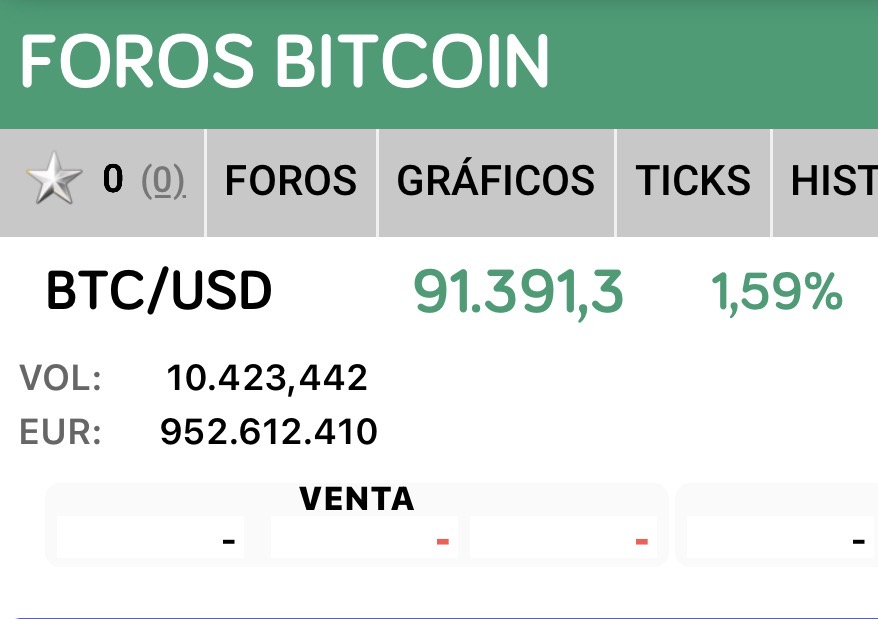This screenshot has width=878, height=619.
Task: Click the FOROS BITCOIN header title
Action: [x=285, y=61]
